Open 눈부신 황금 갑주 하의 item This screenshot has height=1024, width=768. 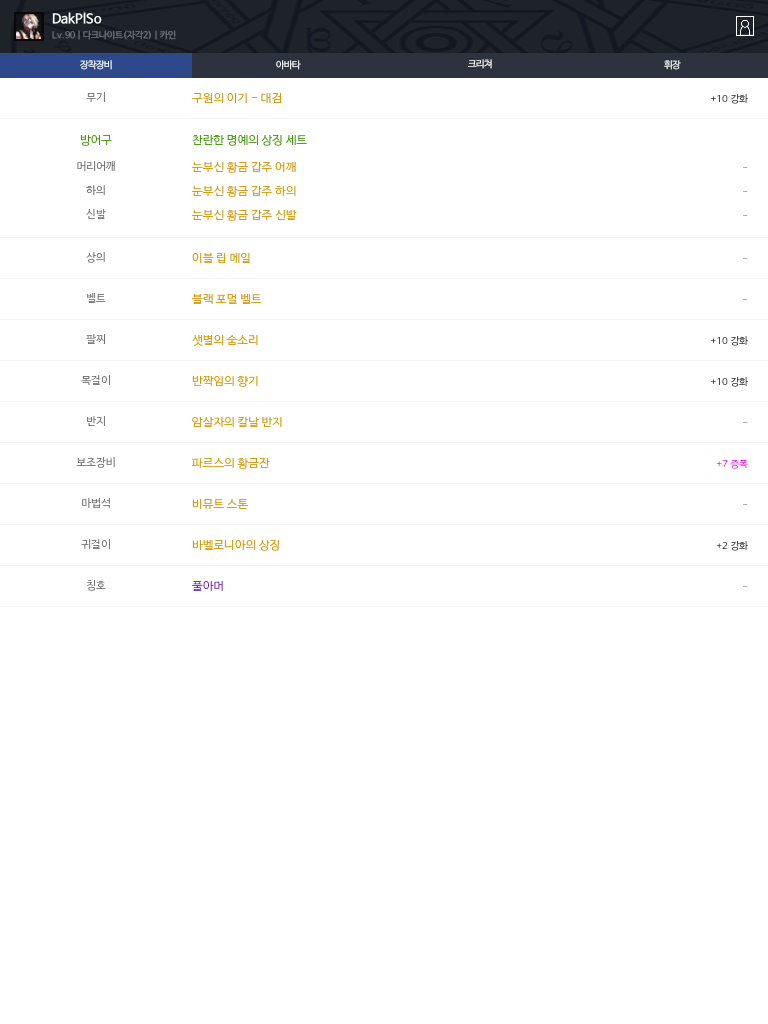tap(244, 191)
